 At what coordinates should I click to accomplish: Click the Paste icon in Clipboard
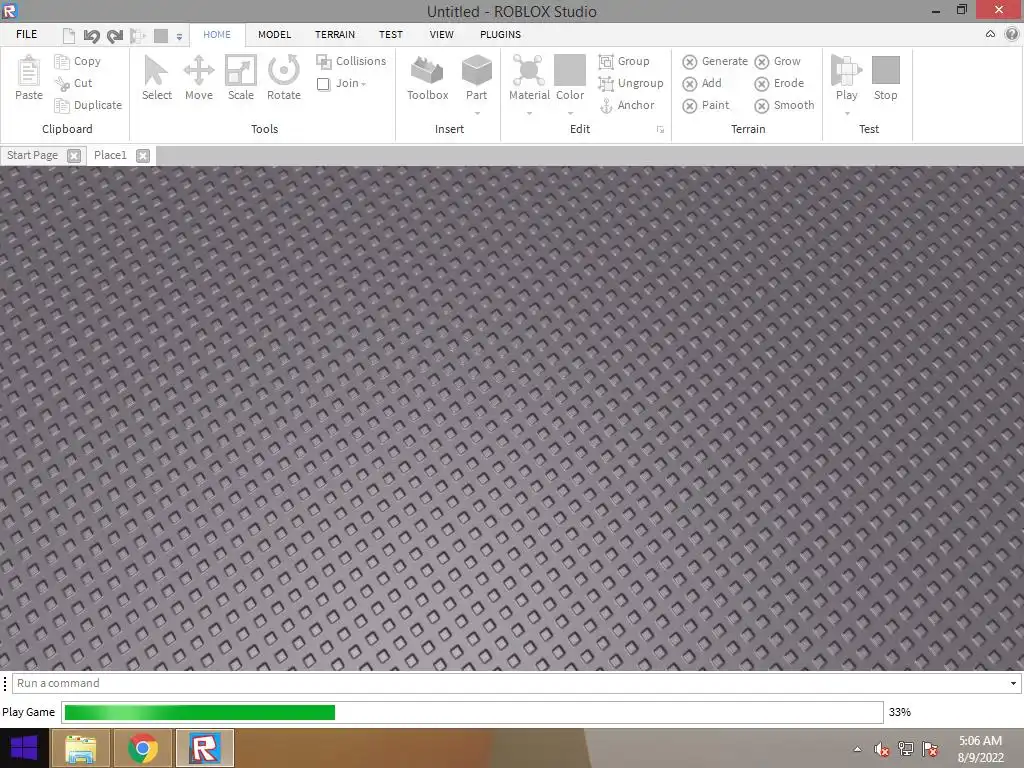[29, 71]
